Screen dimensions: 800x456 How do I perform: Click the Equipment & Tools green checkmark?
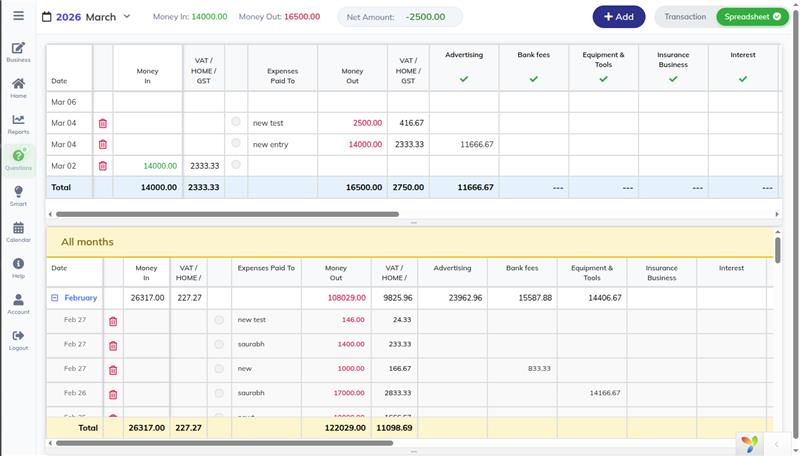coord(604,79)
